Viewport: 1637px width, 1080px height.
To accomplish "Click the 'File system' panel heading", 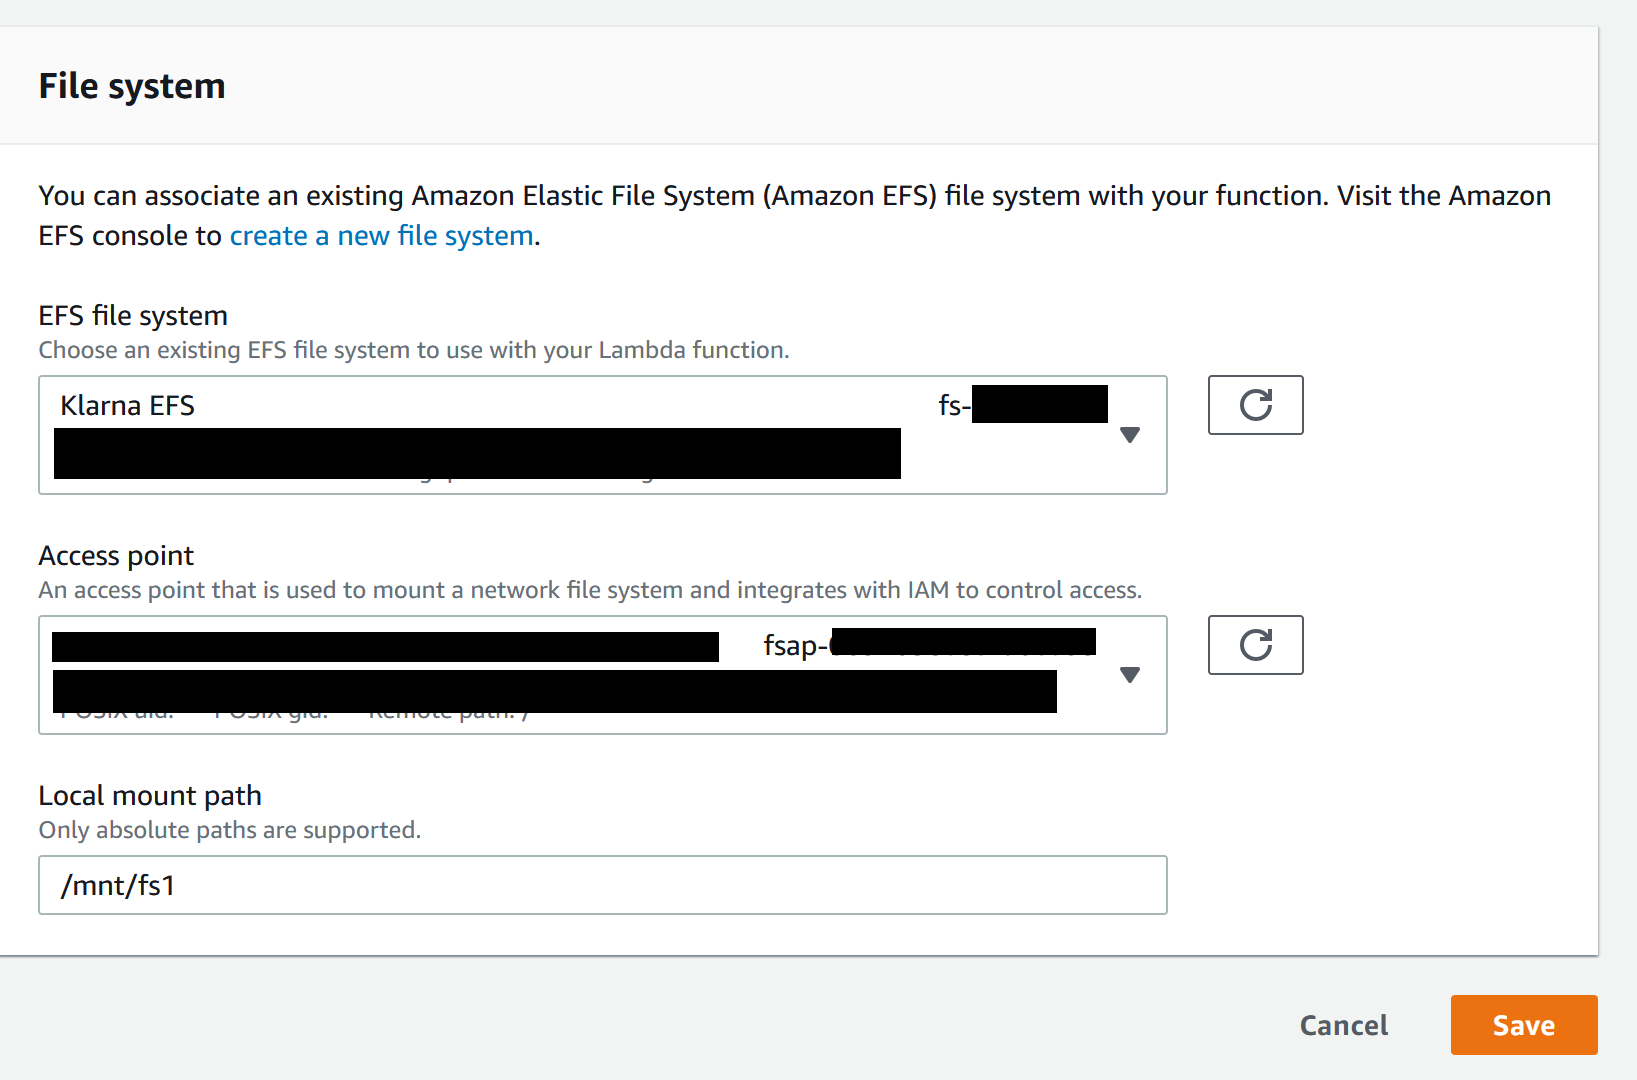I will [x=132, y=87].
